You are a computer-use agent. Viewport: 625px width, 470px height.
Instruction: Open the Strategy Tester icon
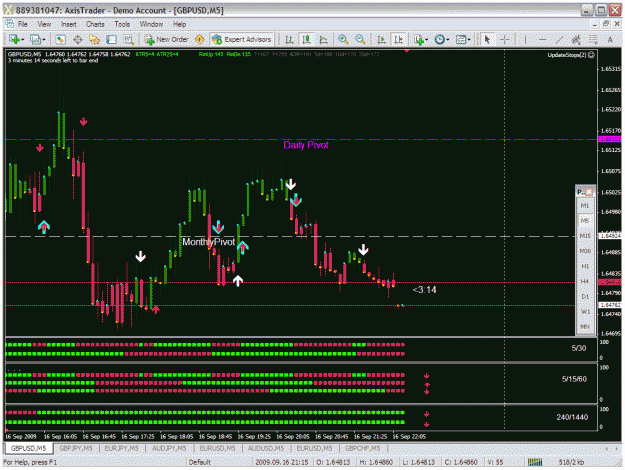(x=128, y=39)
